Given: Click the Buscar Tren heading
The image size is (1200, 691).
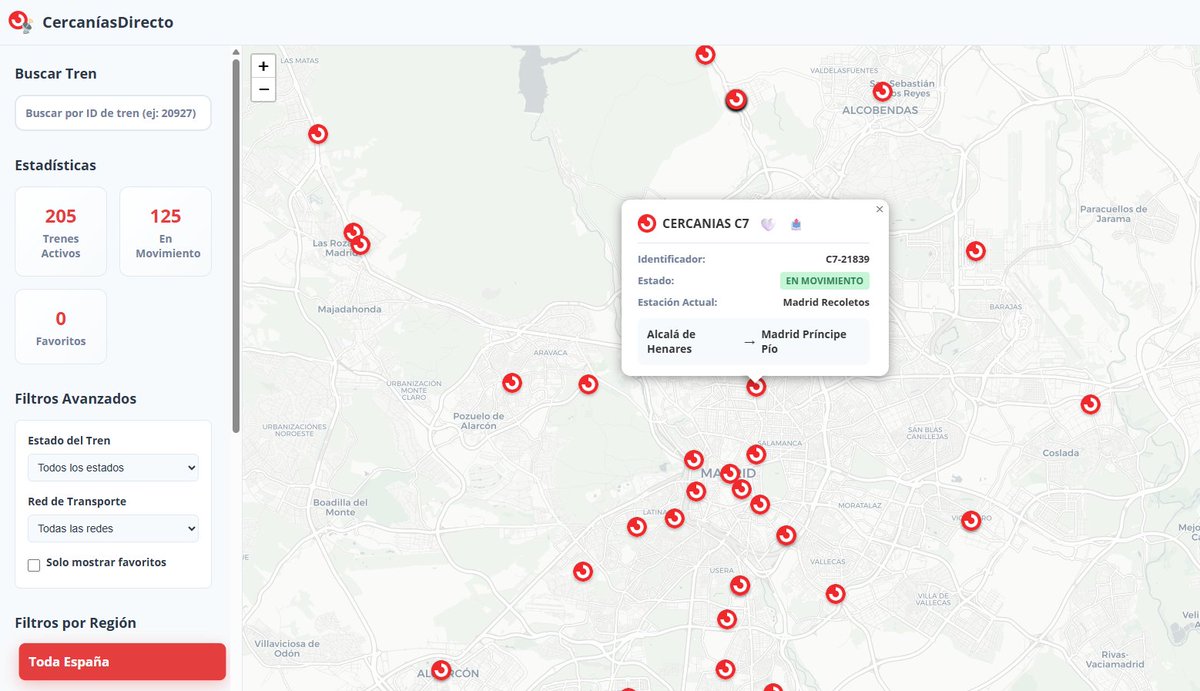Looking at the screenshot, I should pyautogui.click(x=56, y=74).
